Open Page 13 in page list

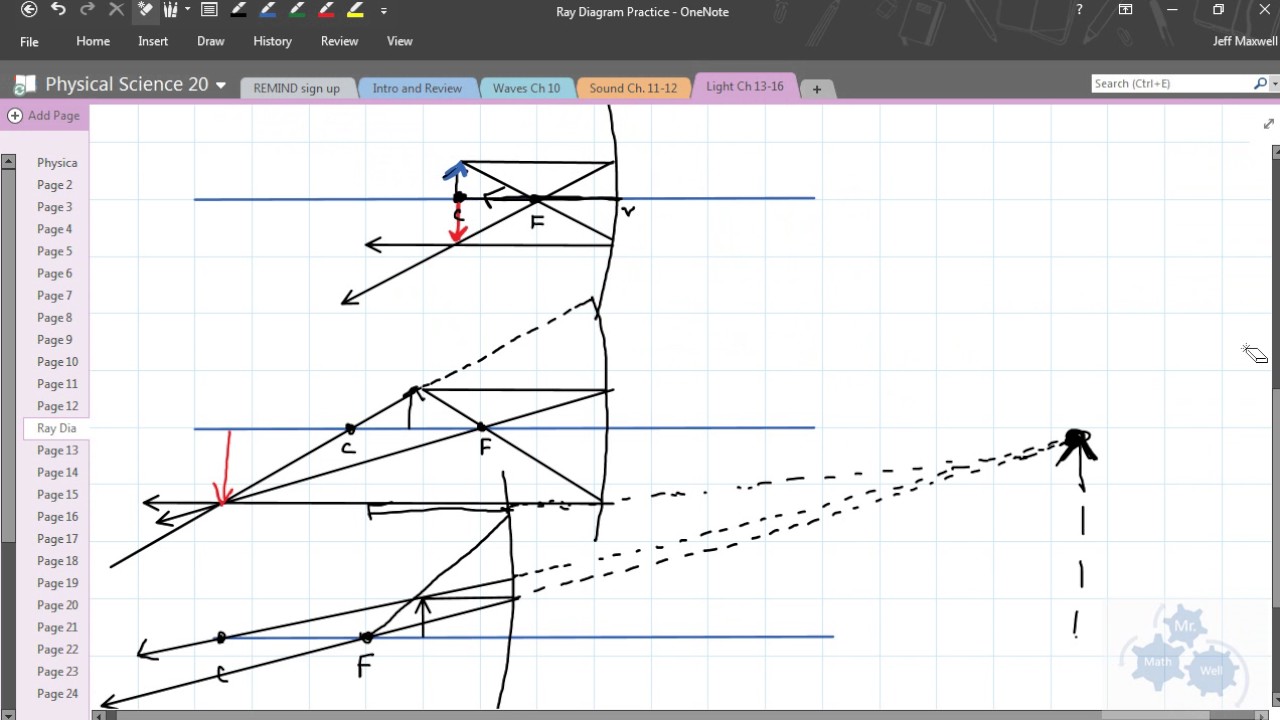56,450
